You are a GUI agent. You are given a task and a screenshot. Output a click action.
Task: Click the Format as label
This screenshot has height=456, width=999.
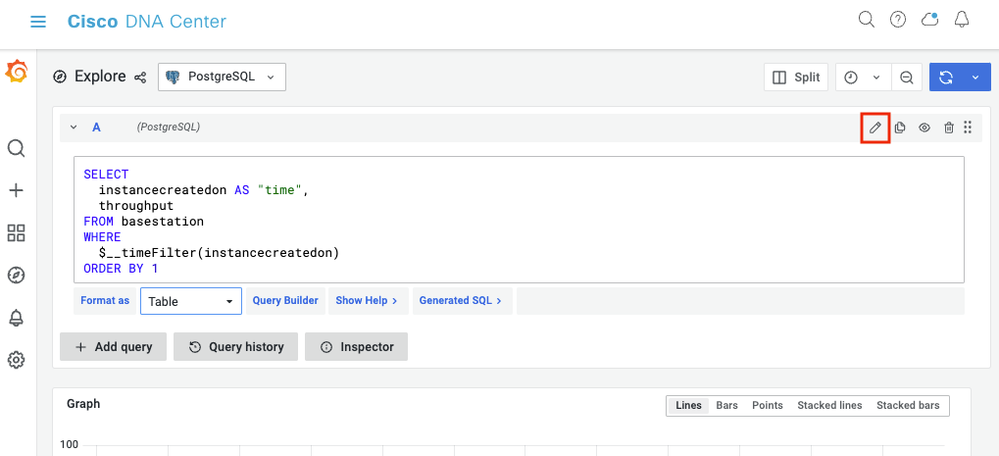[x=105, y=301]
